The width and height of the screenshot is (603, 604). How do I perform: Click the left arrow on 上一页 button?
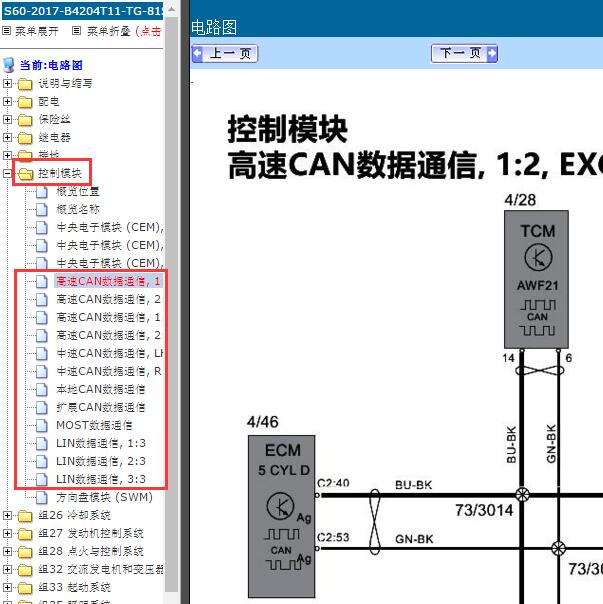[x=197, y=54]
